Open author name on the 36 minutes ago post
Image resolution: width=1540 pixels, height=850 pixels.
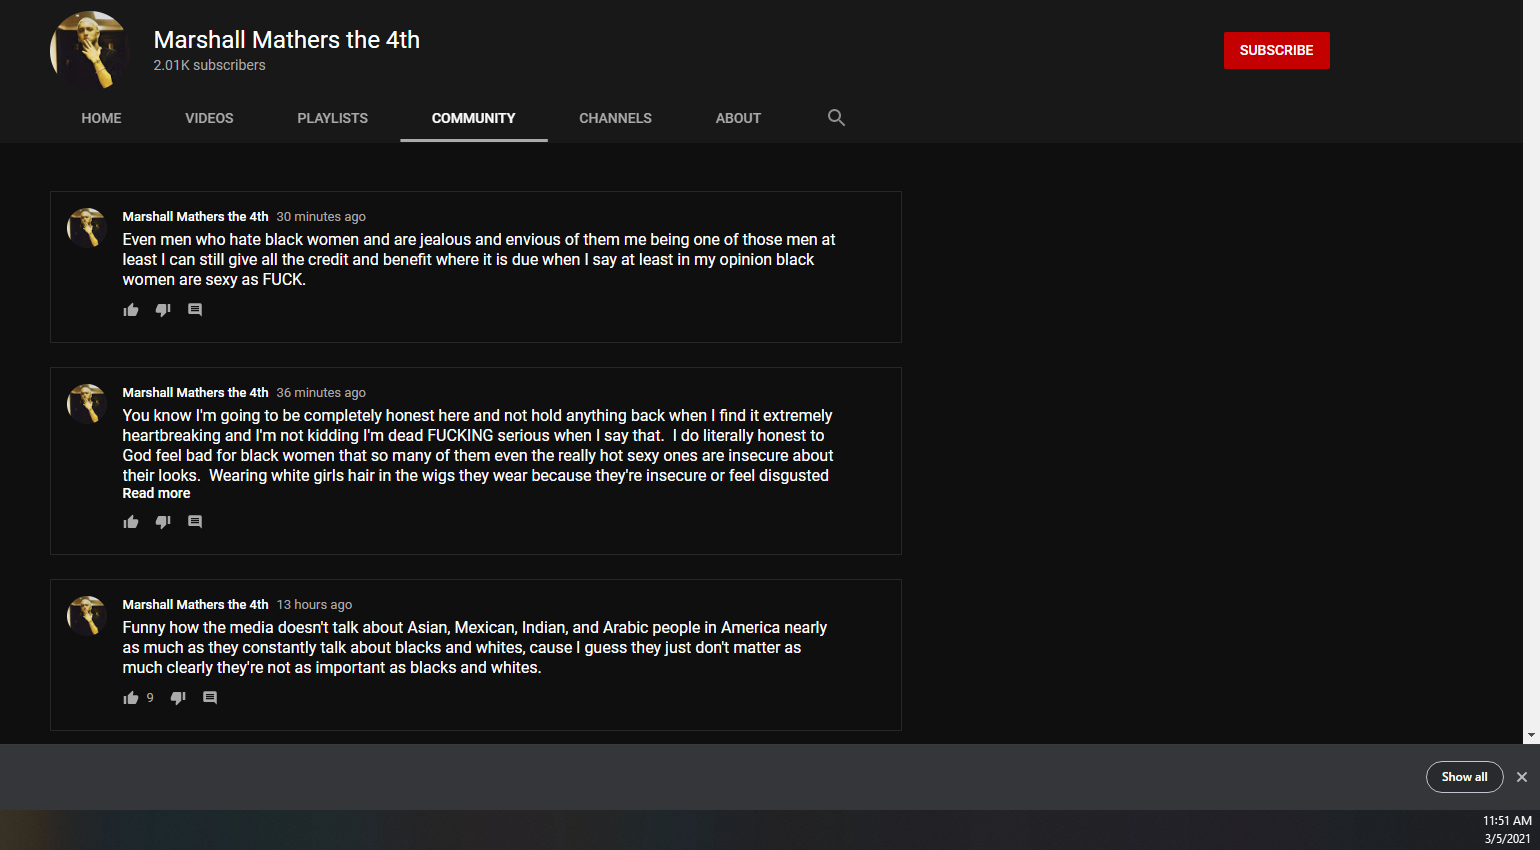coord(196,393)
